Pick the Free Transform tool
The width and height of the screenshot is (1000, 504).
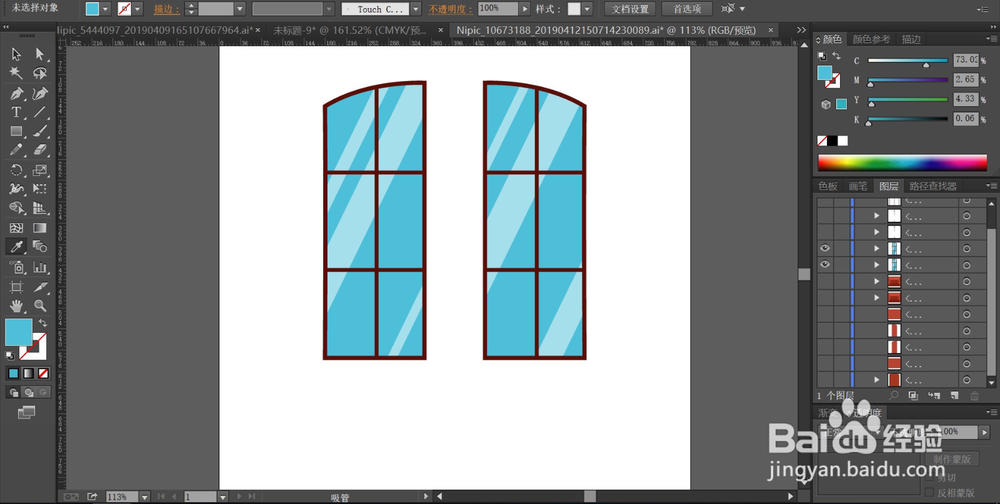pyautogui.click(x=40, y=189)
